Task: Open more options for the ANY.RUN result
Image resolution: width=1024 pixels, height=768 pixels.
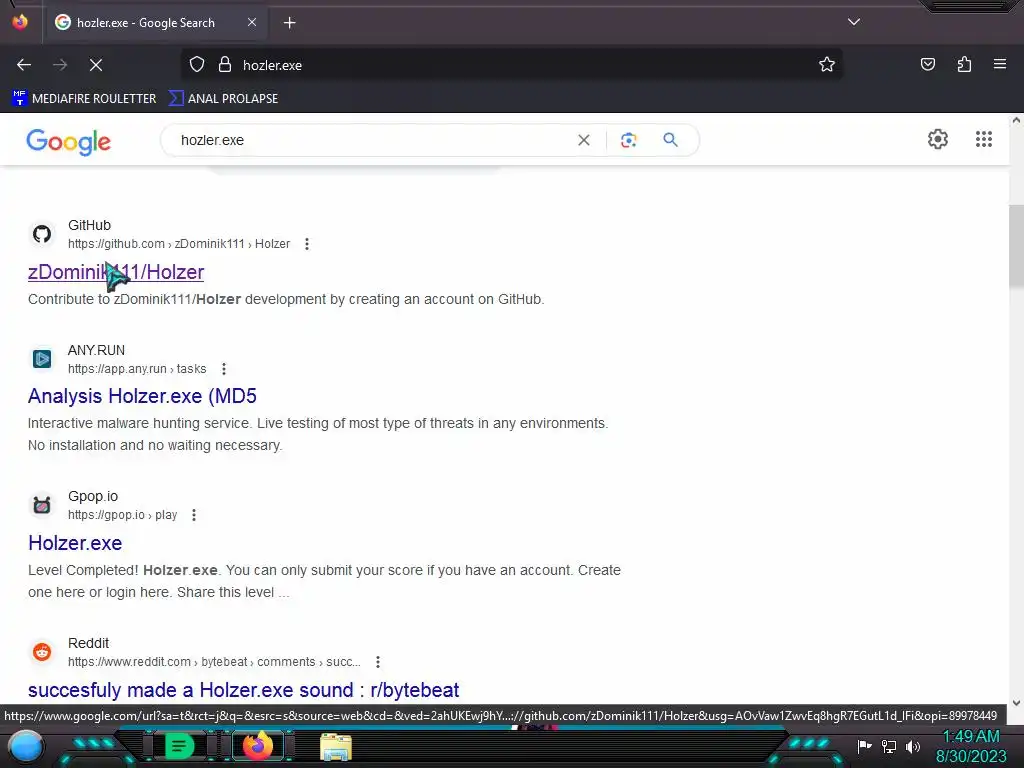Action: click(224, 369)
